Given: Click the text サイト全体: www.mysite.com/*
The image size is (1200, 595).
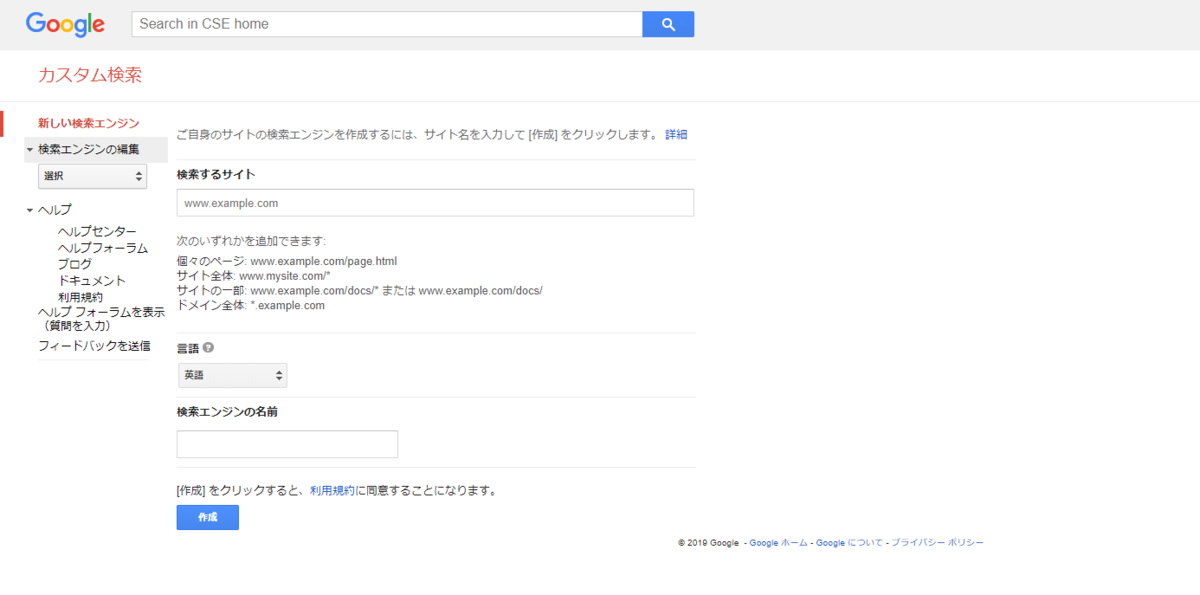Looking at the screenshot, I should coord(254,276).
